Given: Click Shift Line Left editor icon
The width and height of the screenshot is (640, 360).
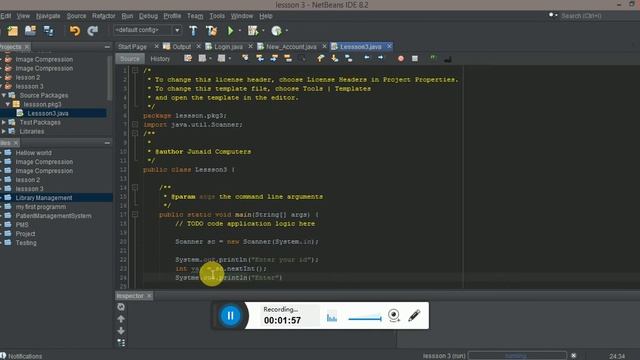Looking at the screenshot, I should 367,58.
